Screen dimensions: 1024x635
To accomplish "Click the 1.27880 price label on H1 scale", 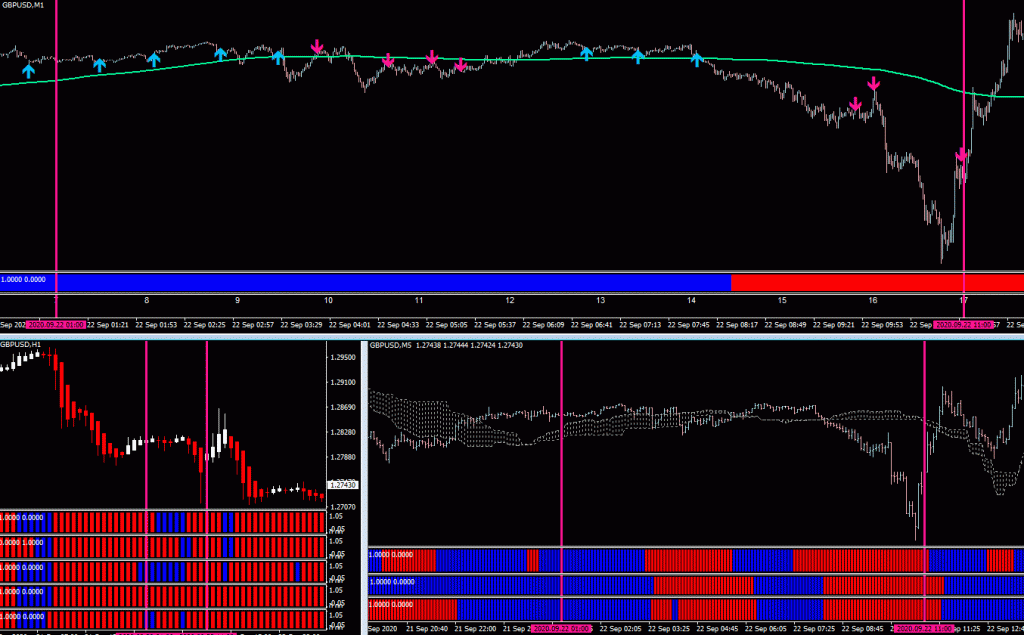I will coord(343,457).
